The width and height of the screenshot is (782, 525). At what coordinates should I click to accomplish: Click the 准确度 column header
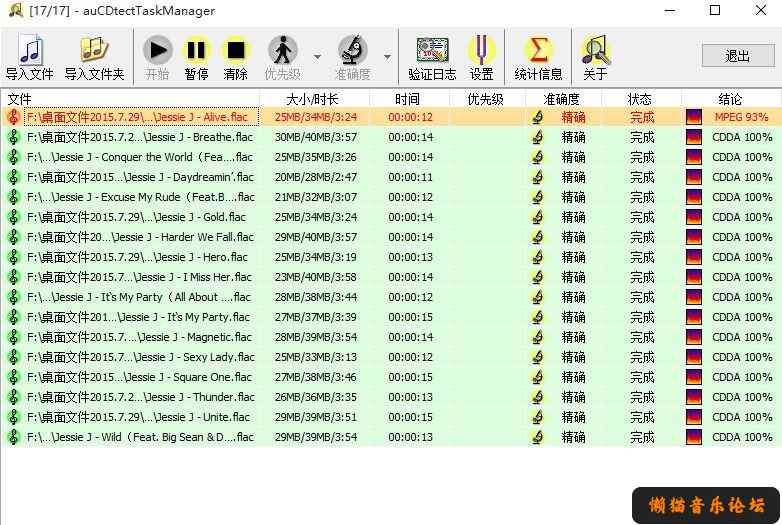tap(563, 99)
